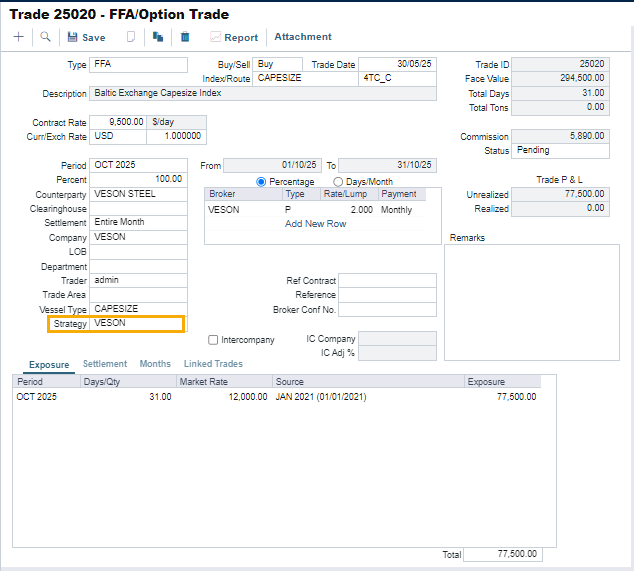Click the blank page icon in toolbar
The height and width of the screenshot is (571, 634).
131,37
